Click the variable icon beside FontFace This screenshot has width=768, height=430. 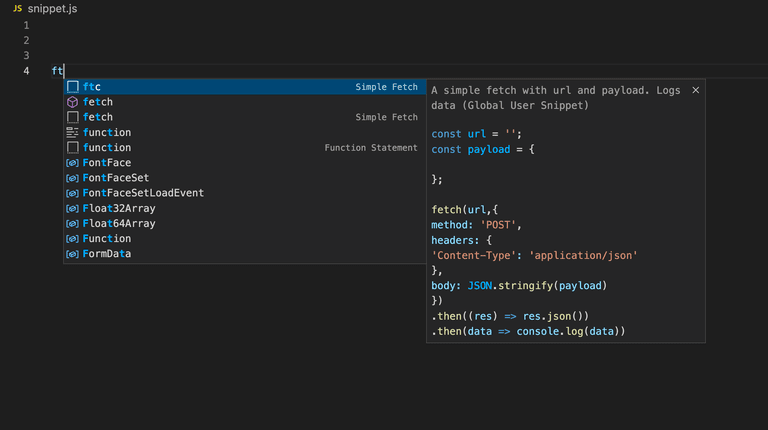(x=72, y=163)
